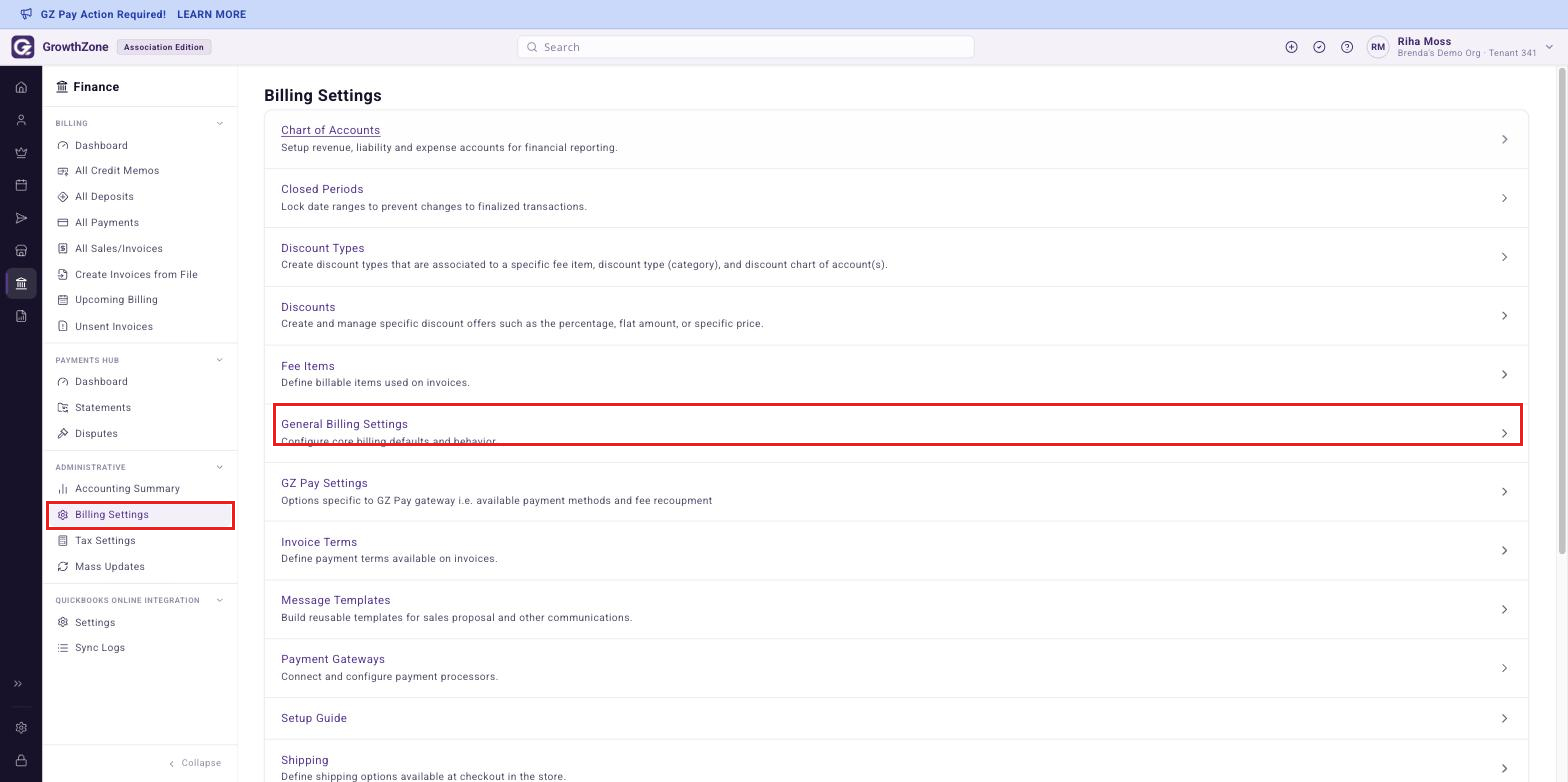Expand the Chart of Accounts row arrow
1568x782 pixels.
[x=1504, y=139]
